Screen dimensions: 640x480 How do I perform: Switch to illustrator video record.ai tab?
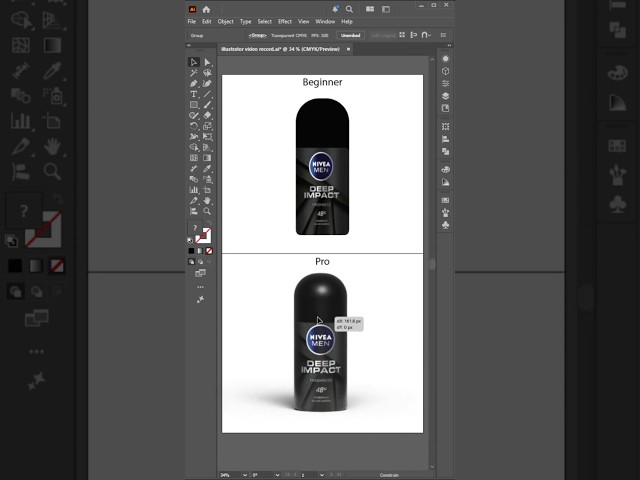point(280,49)
